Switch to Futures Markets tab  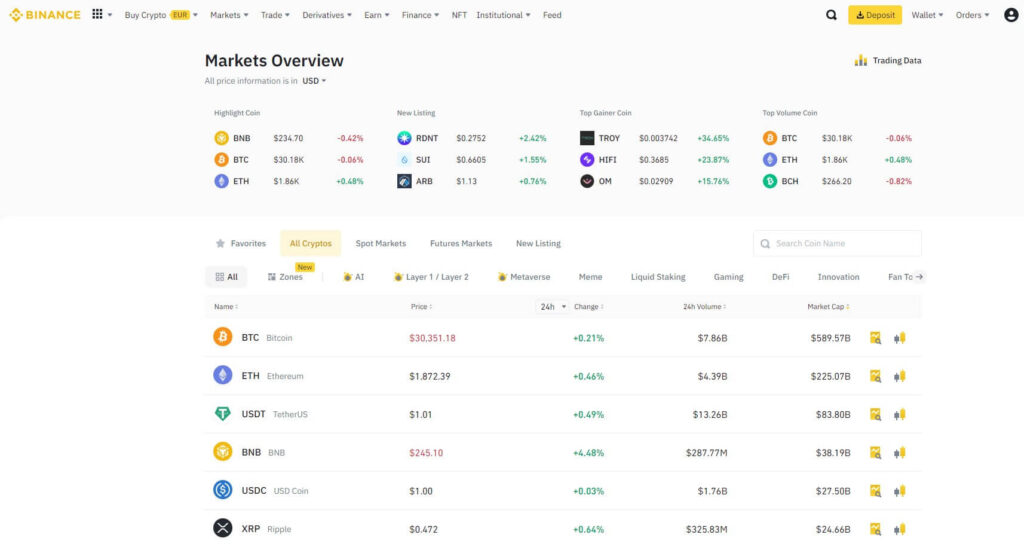pyautogui.click(x=461, y=243)
